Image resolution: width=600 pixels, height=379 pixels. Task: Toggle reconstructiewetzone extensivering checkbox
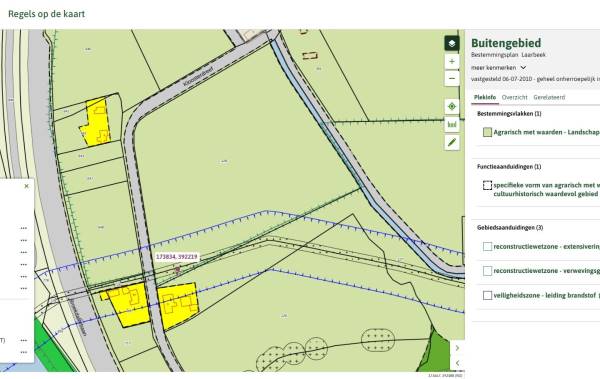pyautogui.click(x=487, y=247)
